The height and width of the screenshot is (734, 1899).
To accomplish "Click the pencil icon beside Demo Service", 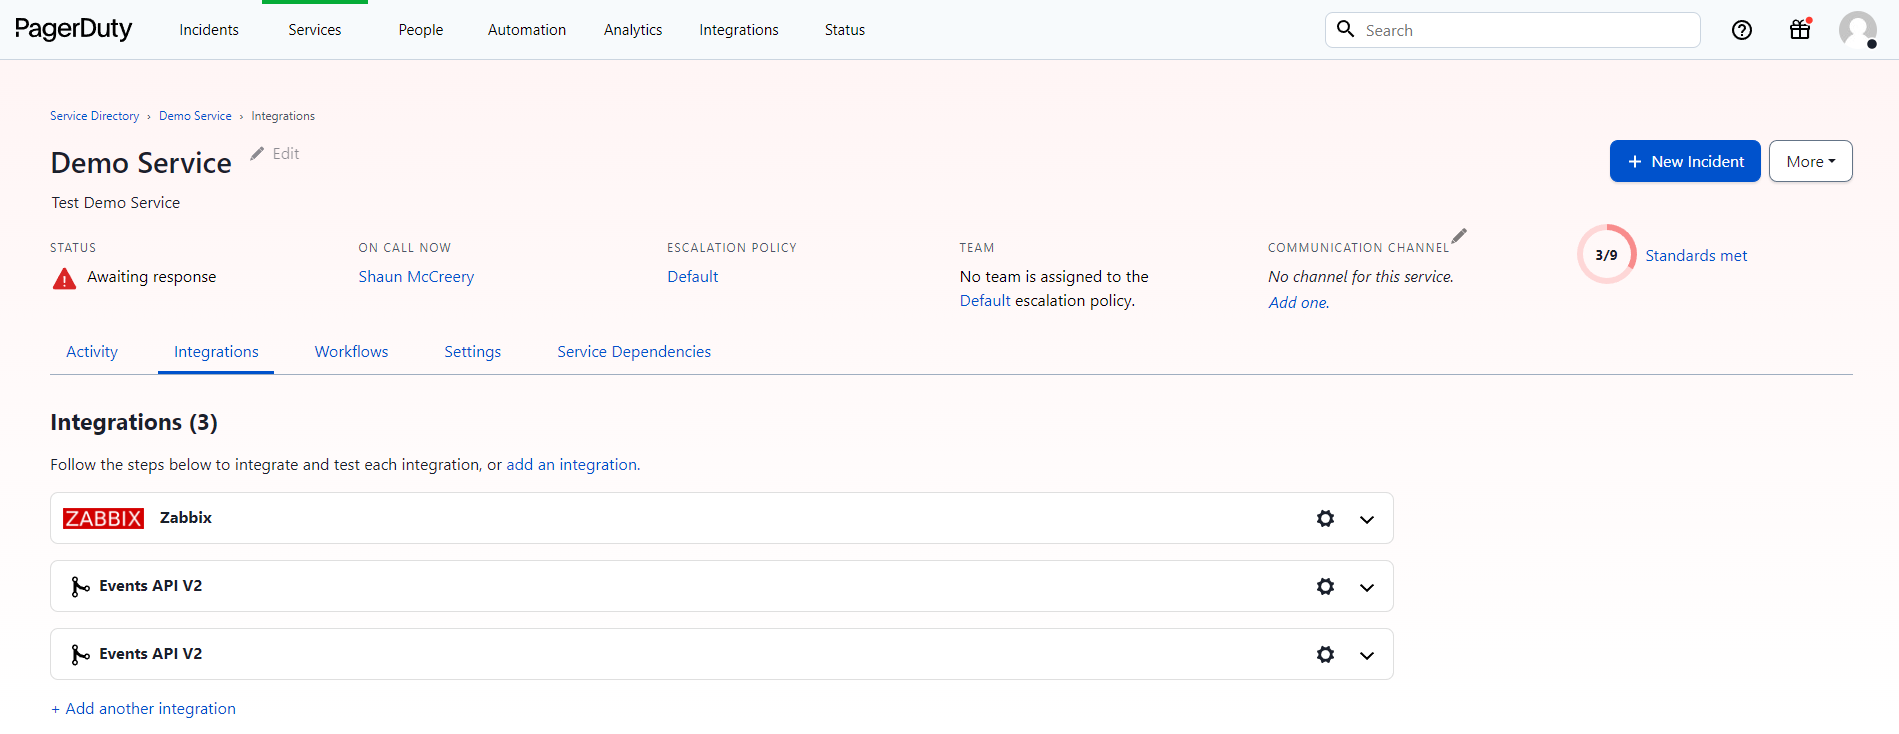I will tap(257, 153).
